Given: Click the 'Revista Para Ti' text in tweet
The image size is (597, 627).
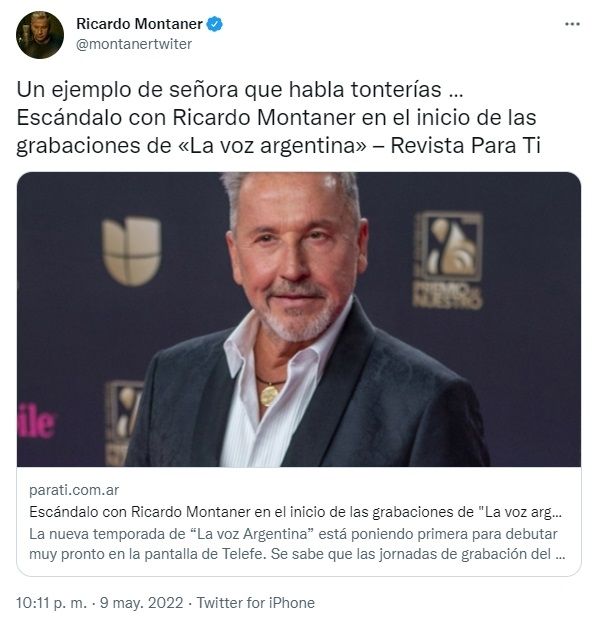Looking at the screenshot, I should click(465, 145).
